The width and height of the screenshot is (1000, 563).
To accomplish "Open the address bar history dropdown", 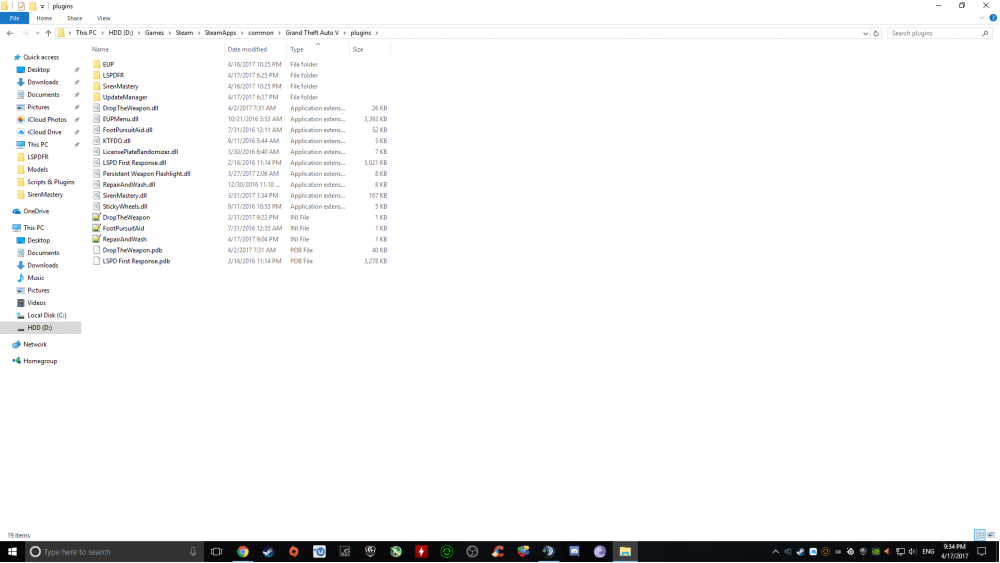I will click(865, 33).
